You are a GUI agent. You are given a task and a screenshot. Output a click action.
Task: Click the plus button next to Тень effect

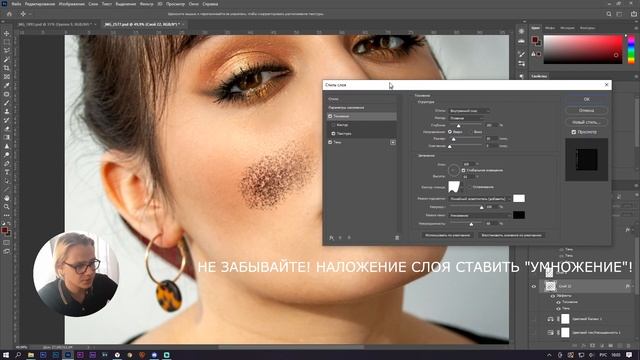click(393, 142)
